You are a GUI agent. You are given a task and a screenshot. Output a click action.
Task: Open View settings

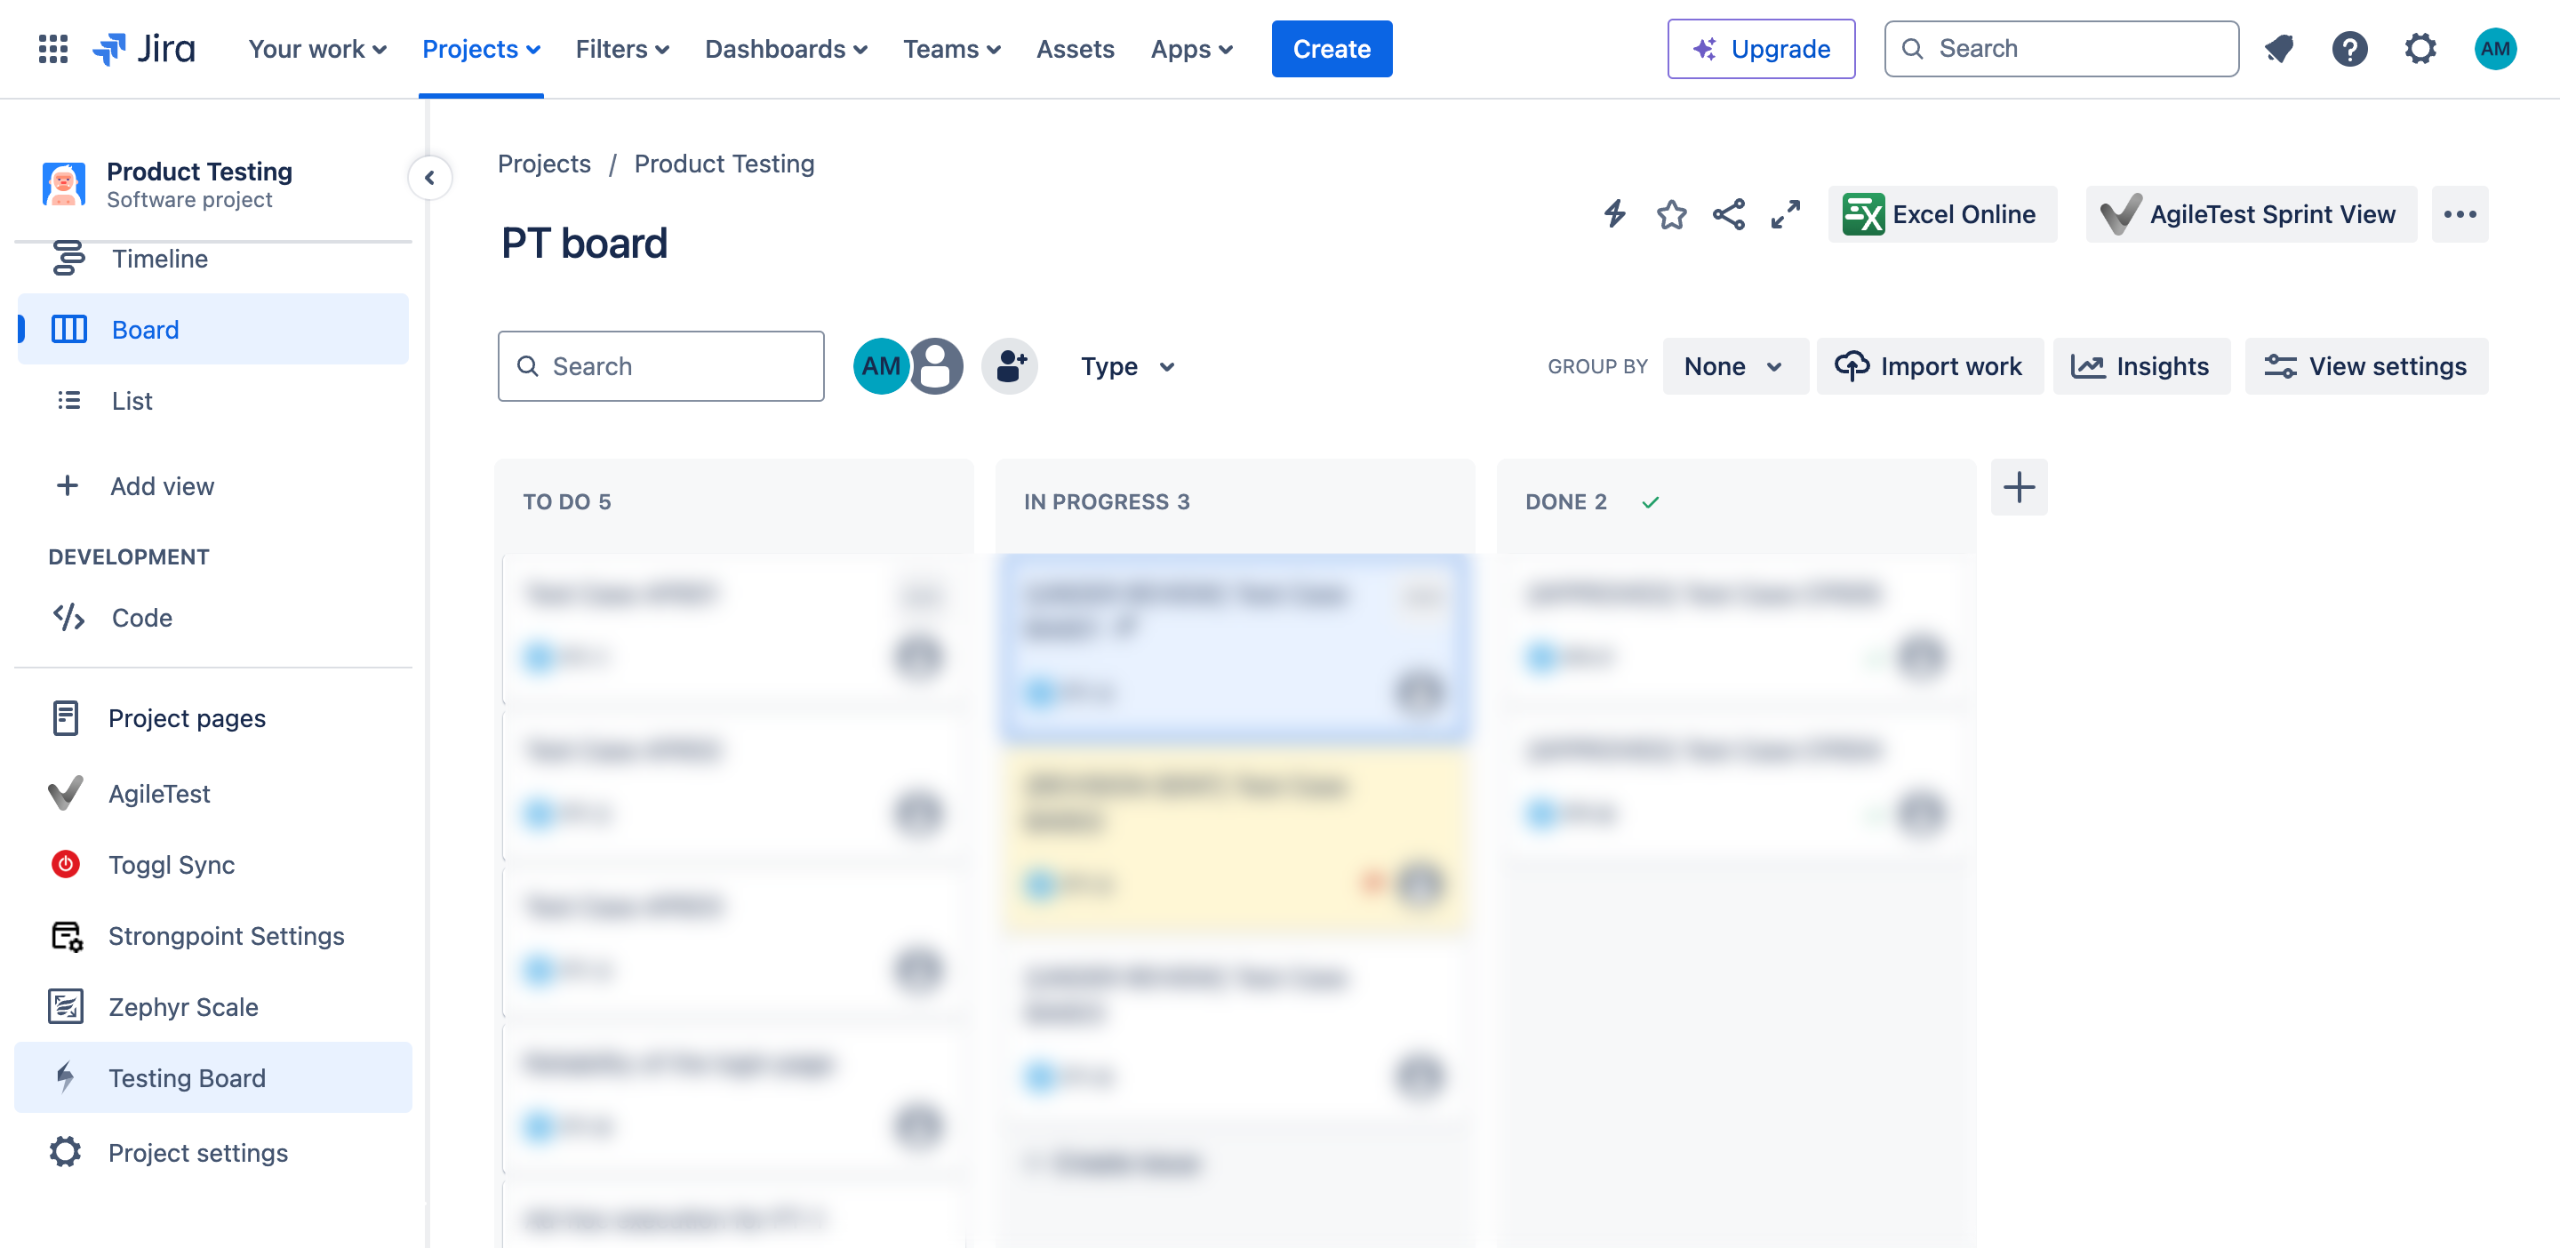click(x=2366, y=367)
